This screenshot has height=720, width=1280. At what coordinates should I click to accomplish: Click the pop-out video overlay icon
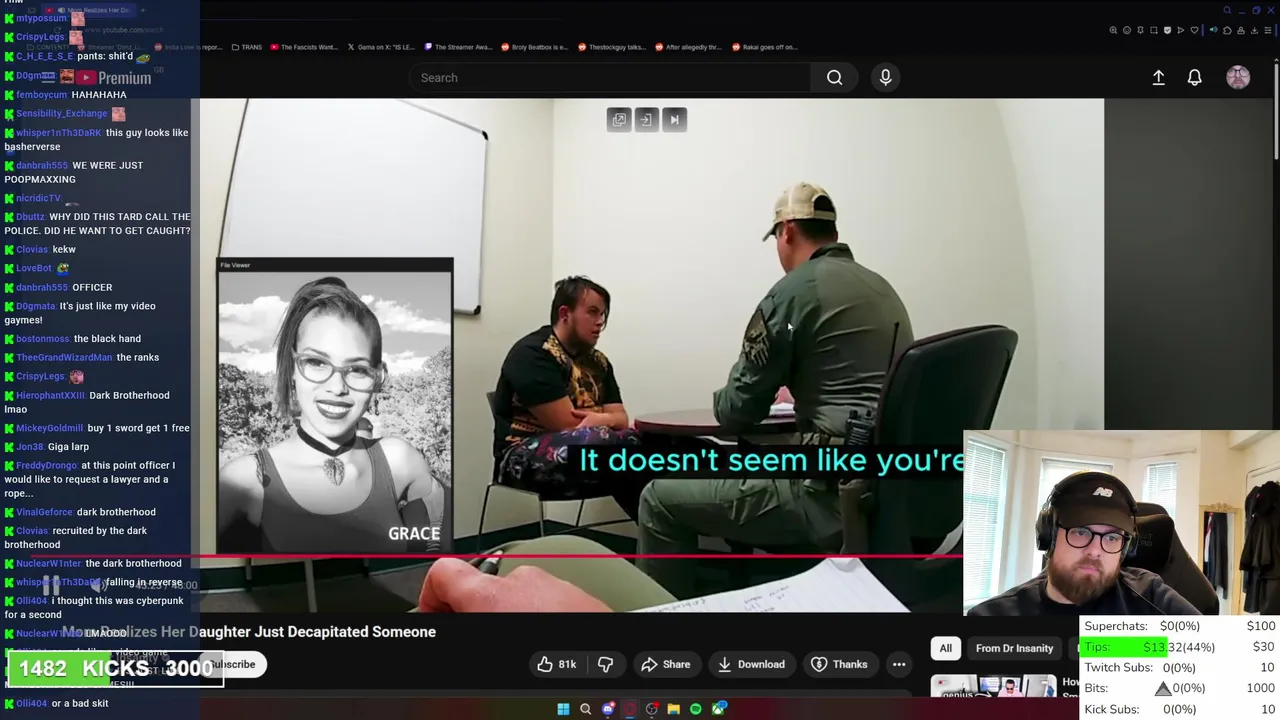(x=619, y=120)
